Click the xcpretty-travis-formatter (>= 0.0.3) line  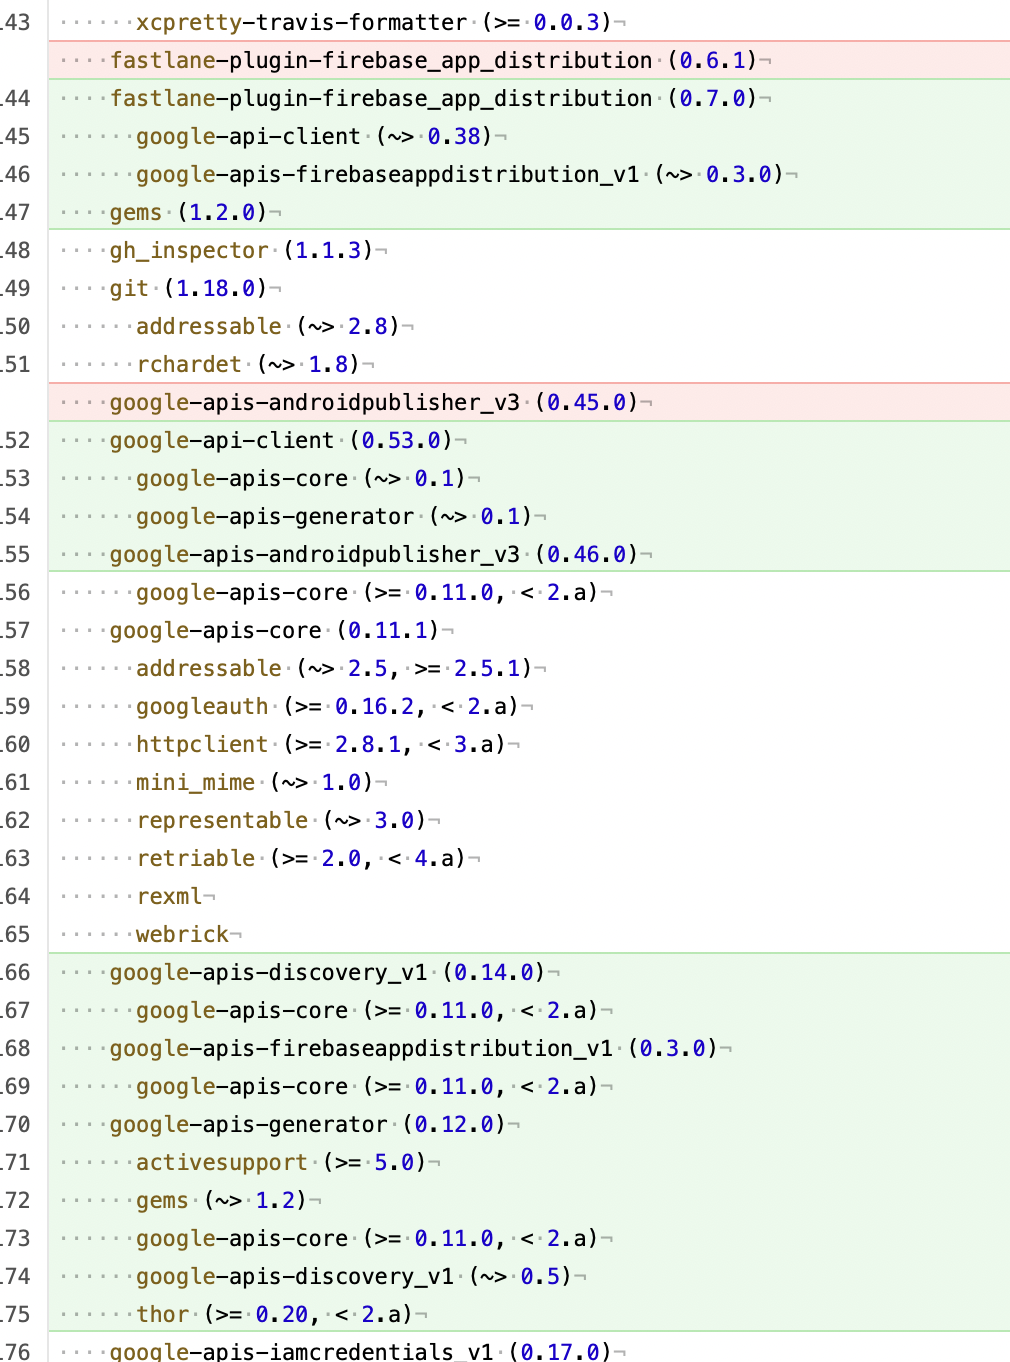coord(530,22)
